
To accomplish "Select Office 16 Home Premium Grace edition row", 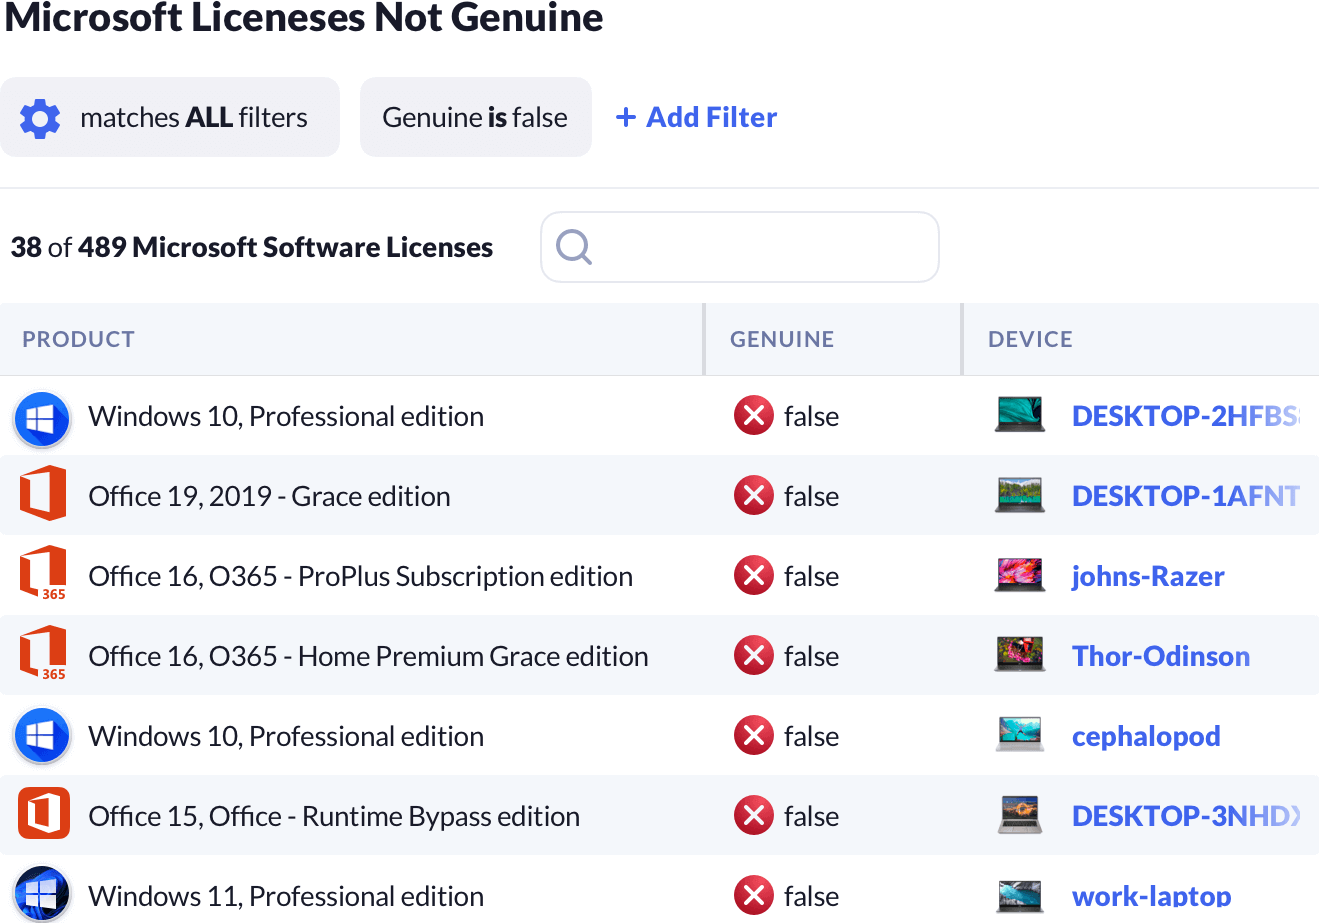I will pos(368,656).
